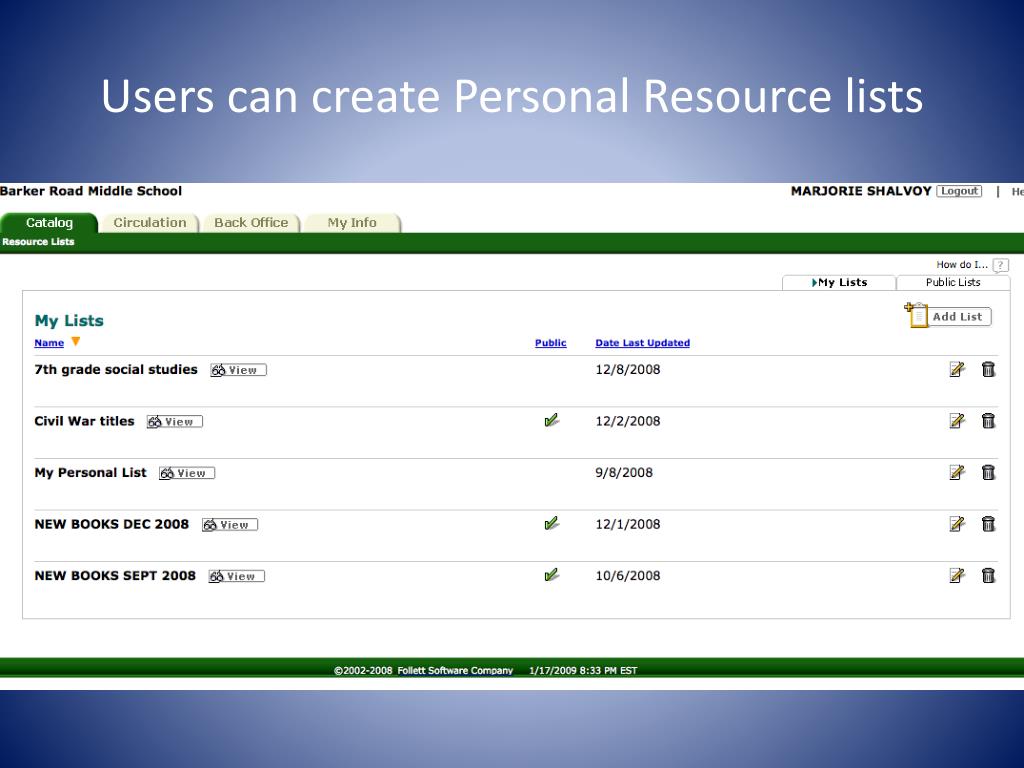Viewport: 1024px width, 768px height.
Task: Click the Add List button
Action: coord(948,316)
